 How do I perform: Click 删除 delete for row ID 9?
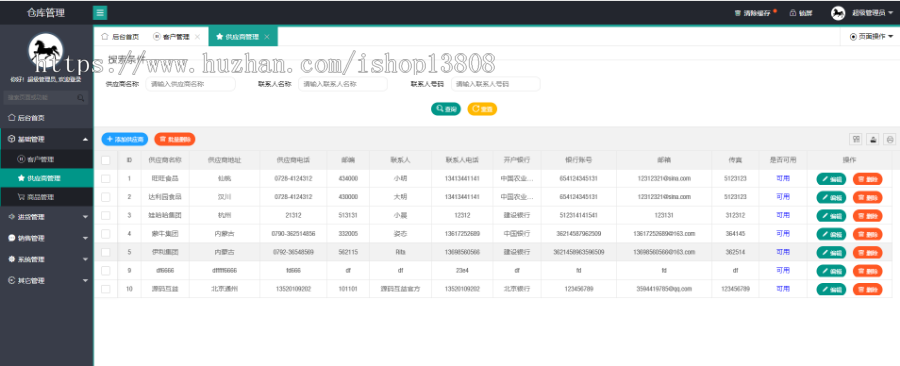coord(867,271)
